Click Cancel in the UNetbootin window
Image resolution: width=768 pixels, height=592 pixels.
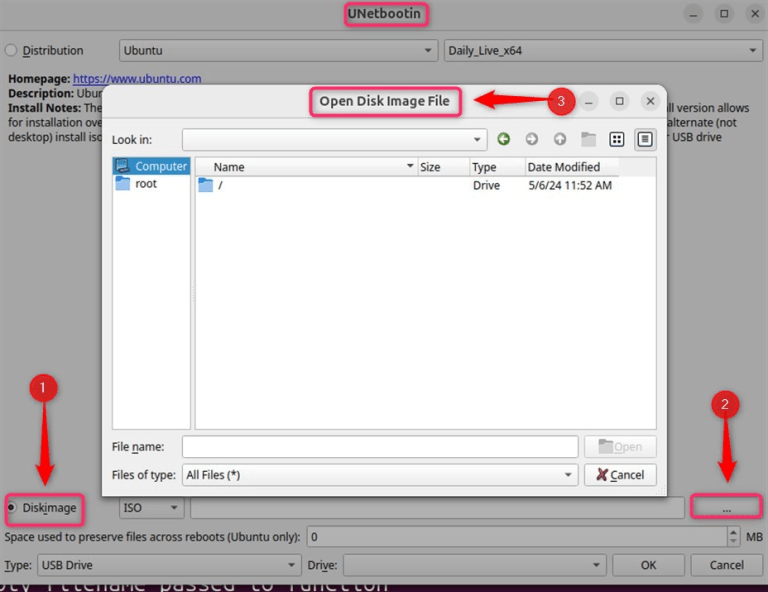(x=726, y=565)
